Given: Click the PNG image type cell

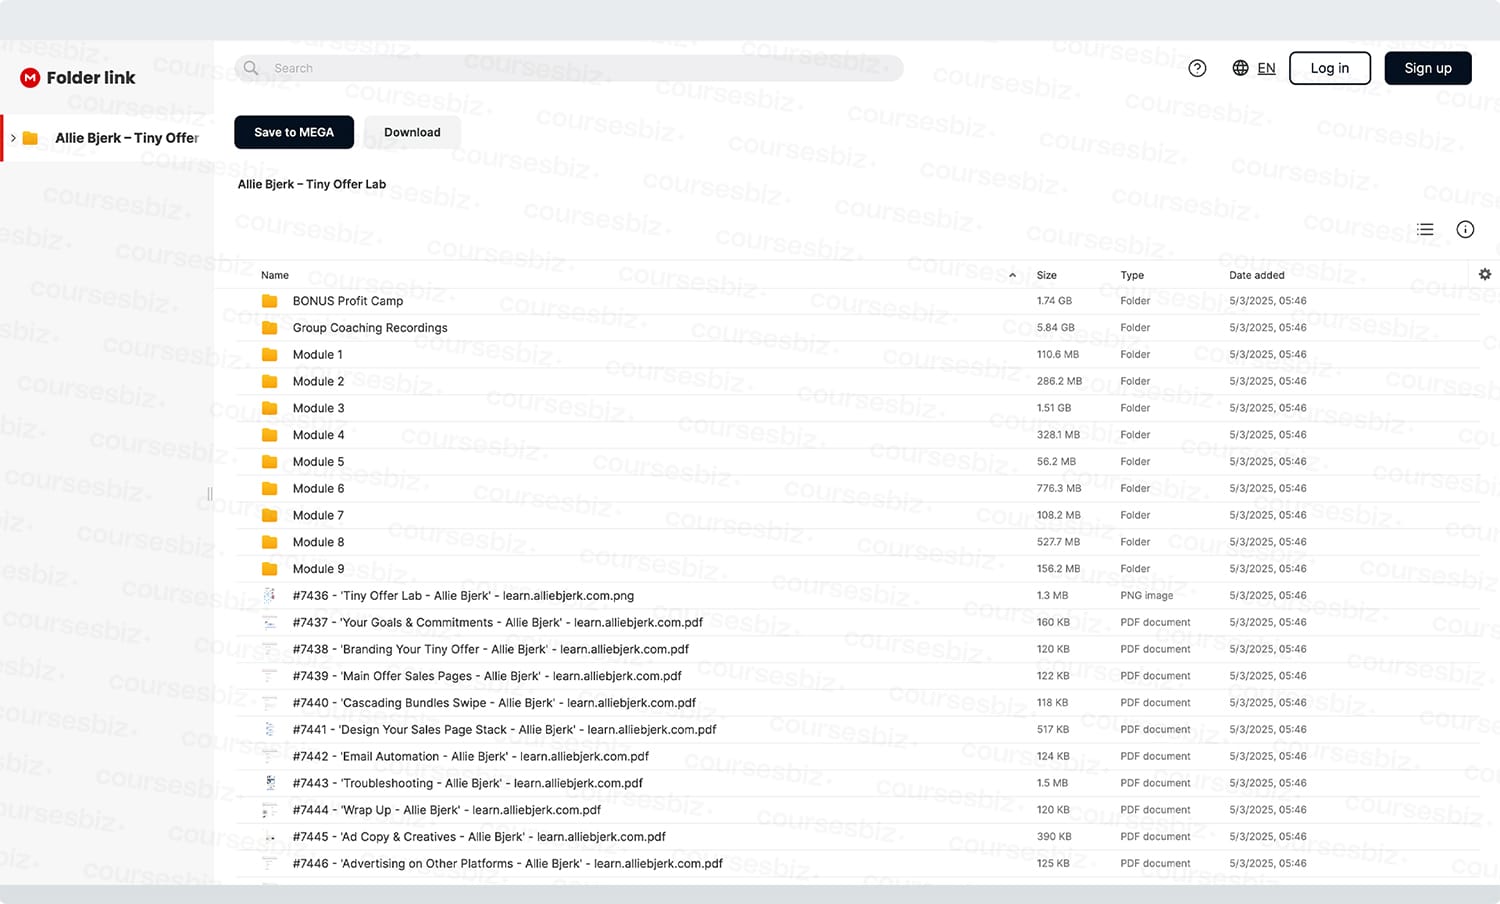Looking at the screenshot, I should point(1147,596).
